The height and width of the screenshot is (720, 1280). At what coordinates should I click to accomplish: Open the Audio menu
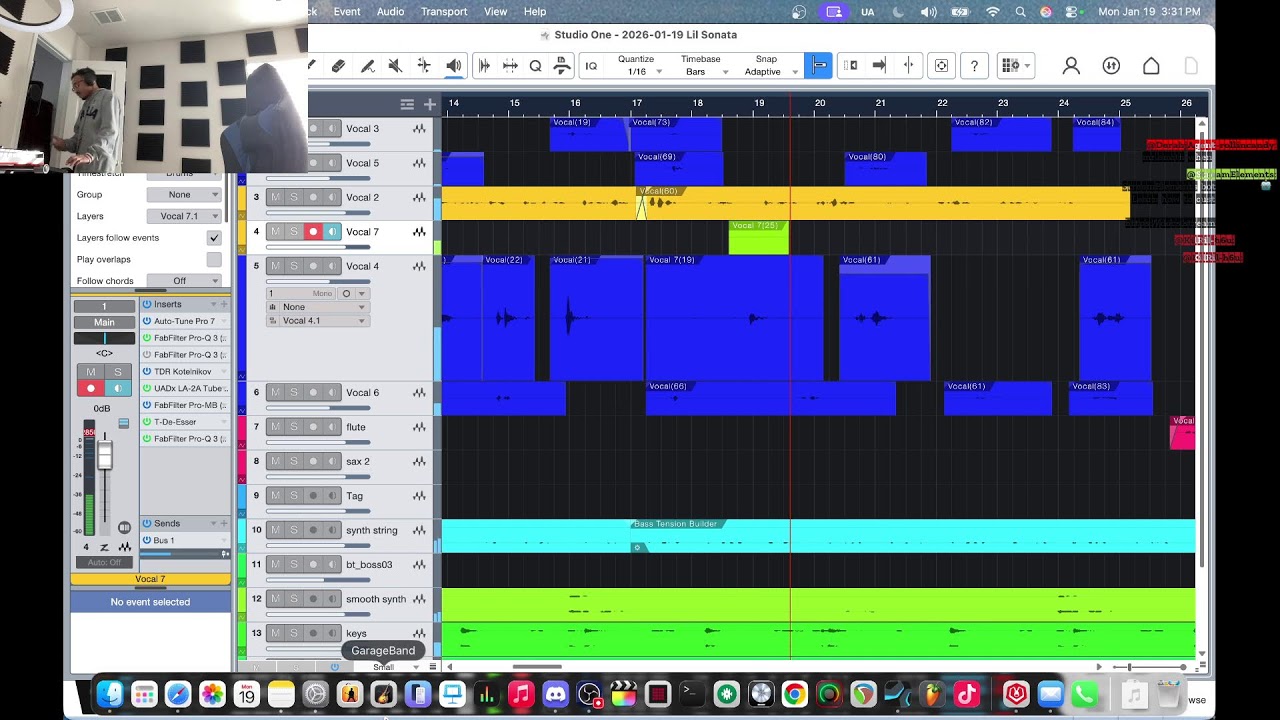pyautogui.click(x=390, y=12)
